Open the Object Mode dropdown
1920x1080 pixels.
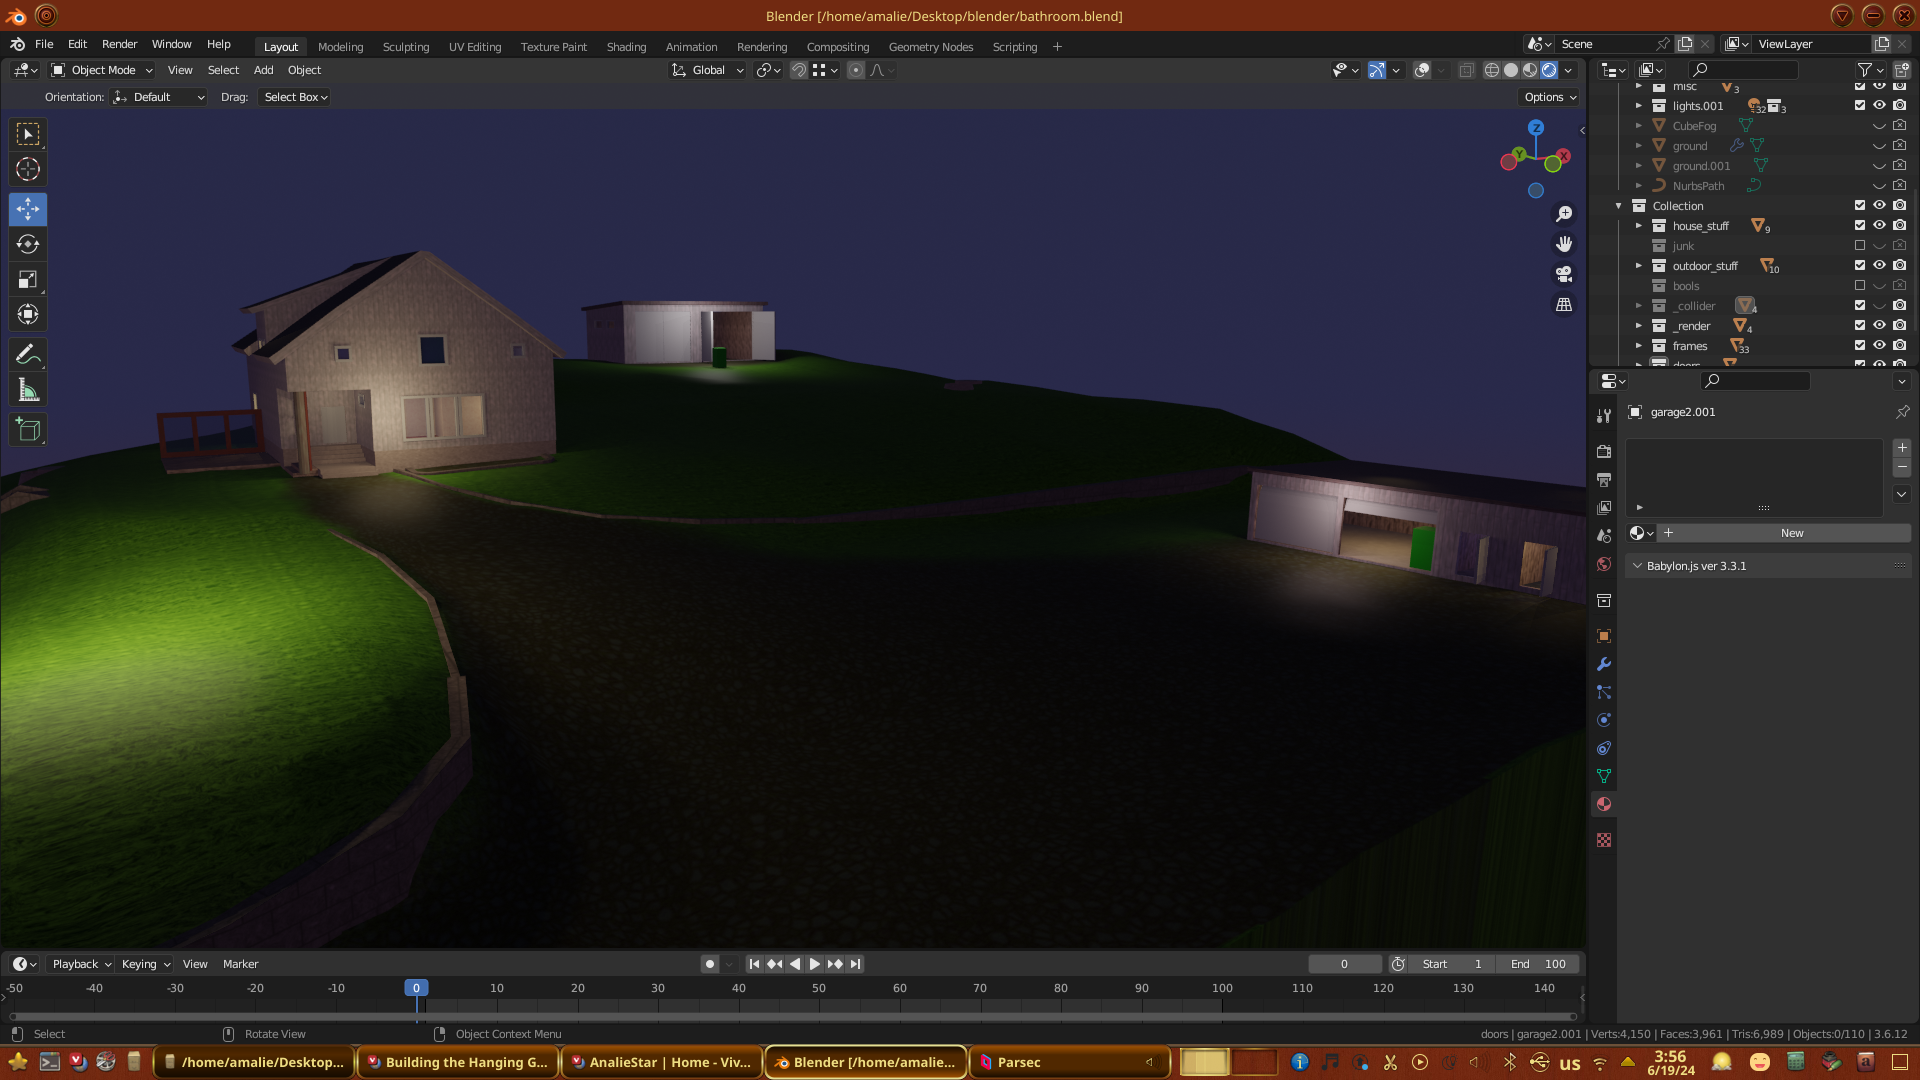coord(102,70)
